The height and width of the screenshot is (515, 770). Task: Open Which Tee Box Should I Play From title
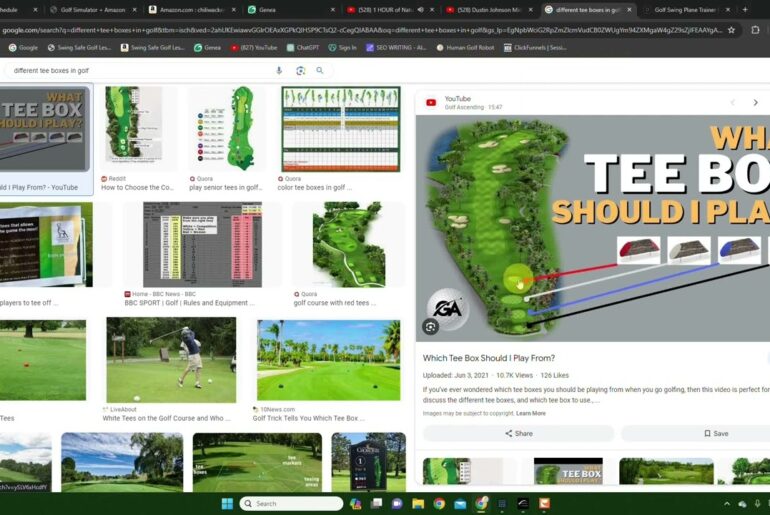tap(489, 358)
